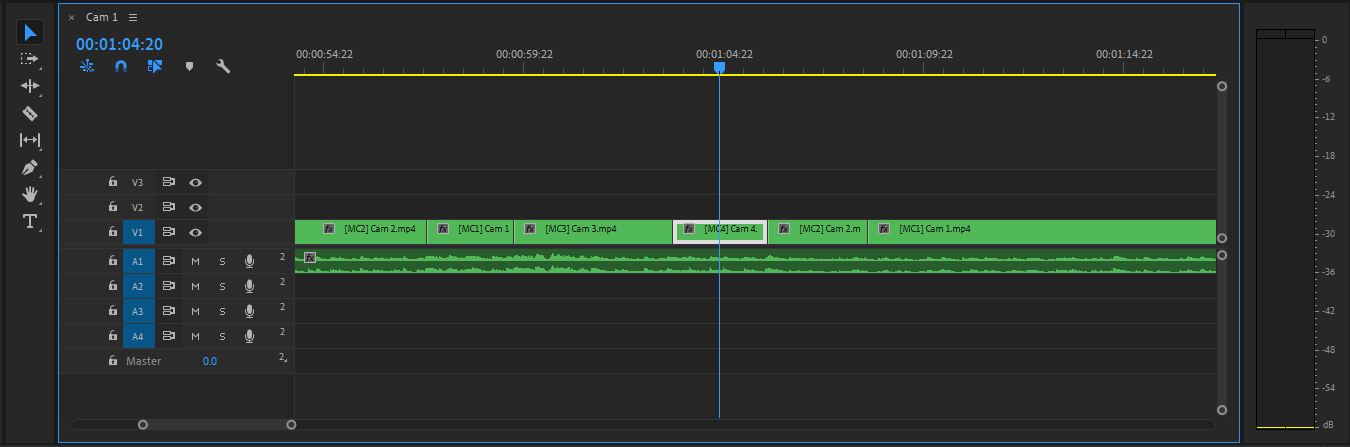The image size is (1350, 447).
Task: Toggle sync lock on A4
Action: click(169, 336)
